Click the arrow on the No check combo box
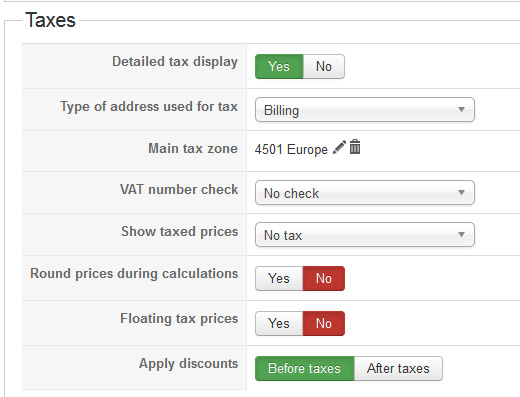 [461, 192]
